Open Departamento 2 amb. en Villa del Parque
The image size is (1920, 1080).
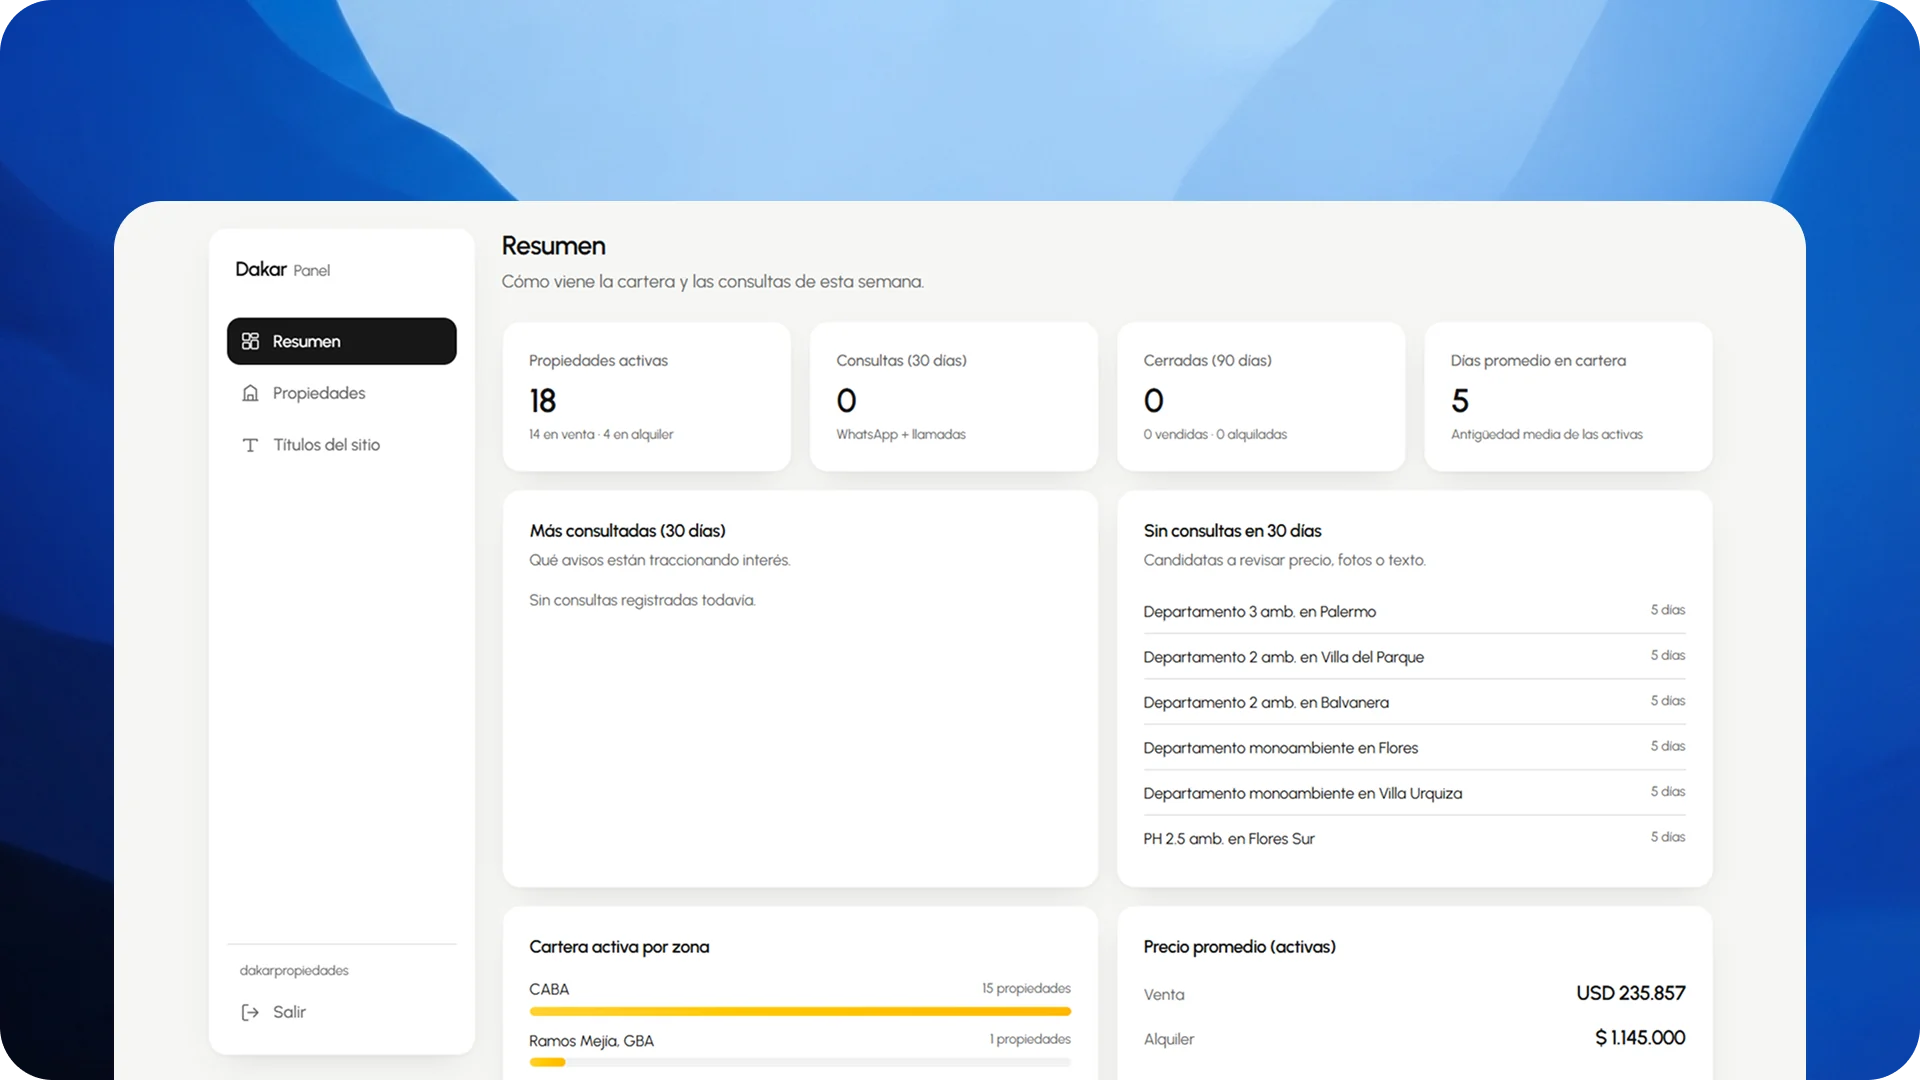[1414, 657]
